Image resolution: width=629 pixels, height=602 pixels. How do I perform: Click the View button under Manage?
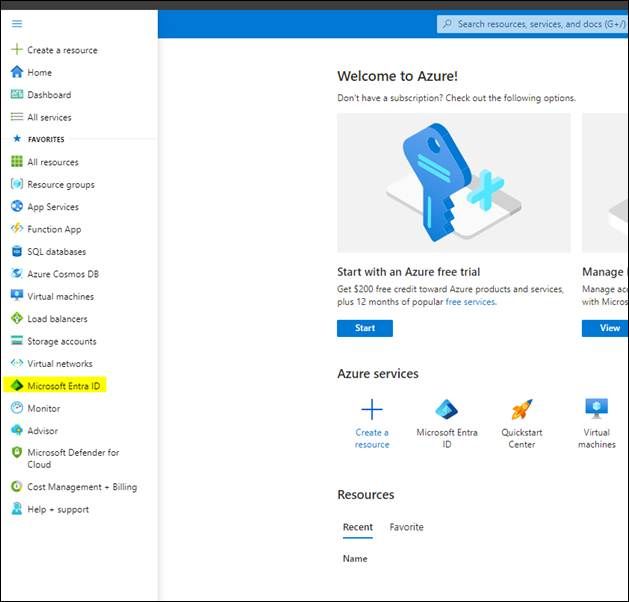[609, 328]
